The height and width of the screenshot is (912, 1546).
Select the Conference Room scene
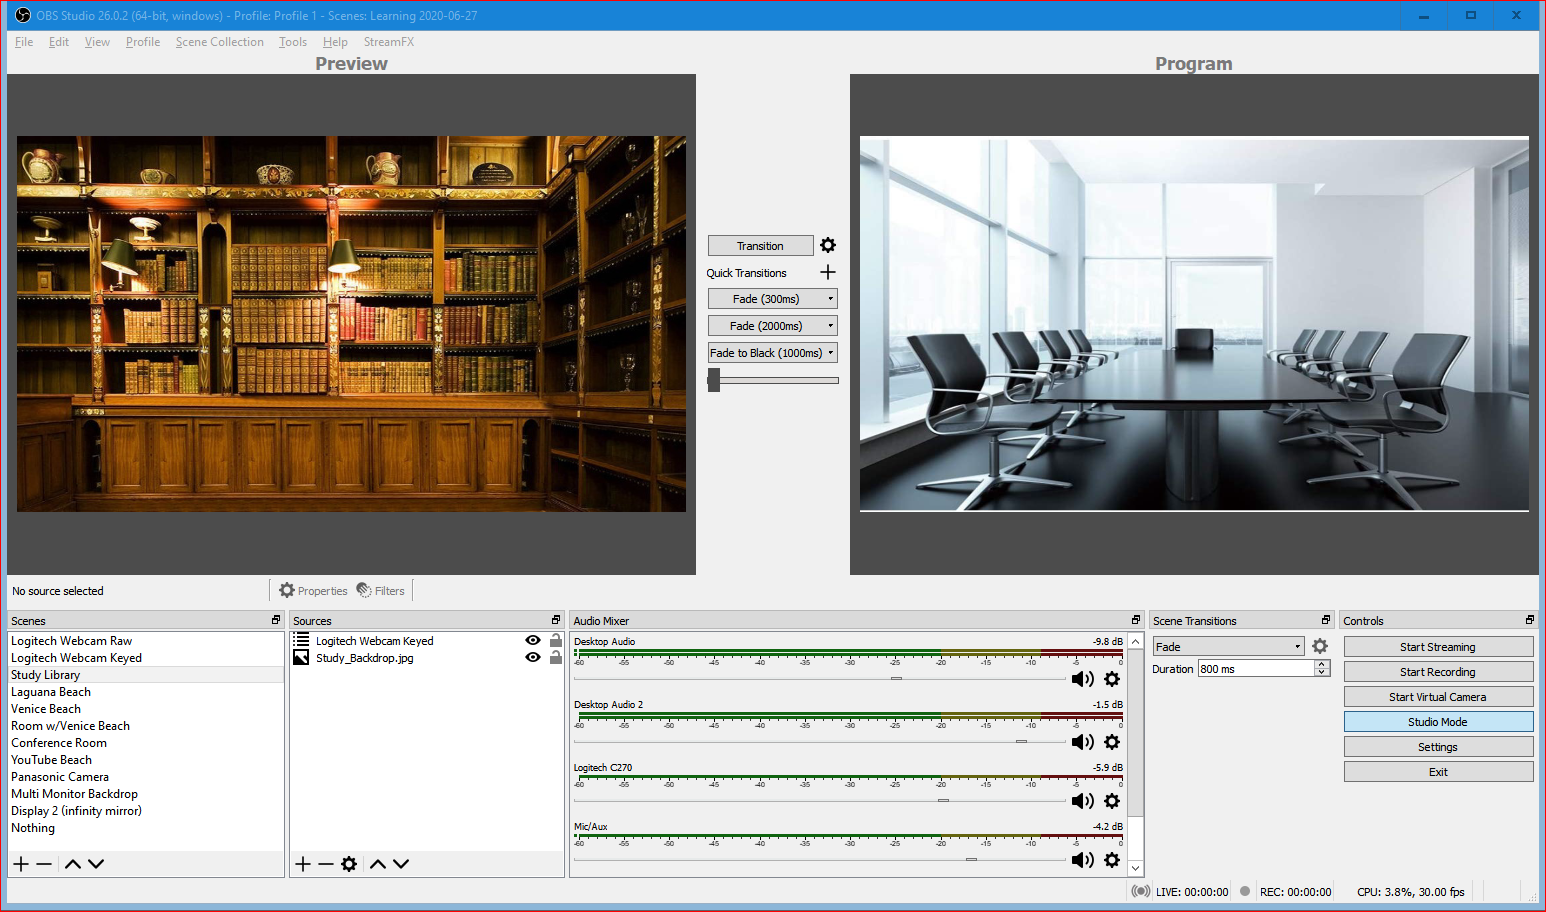(58, 742)
